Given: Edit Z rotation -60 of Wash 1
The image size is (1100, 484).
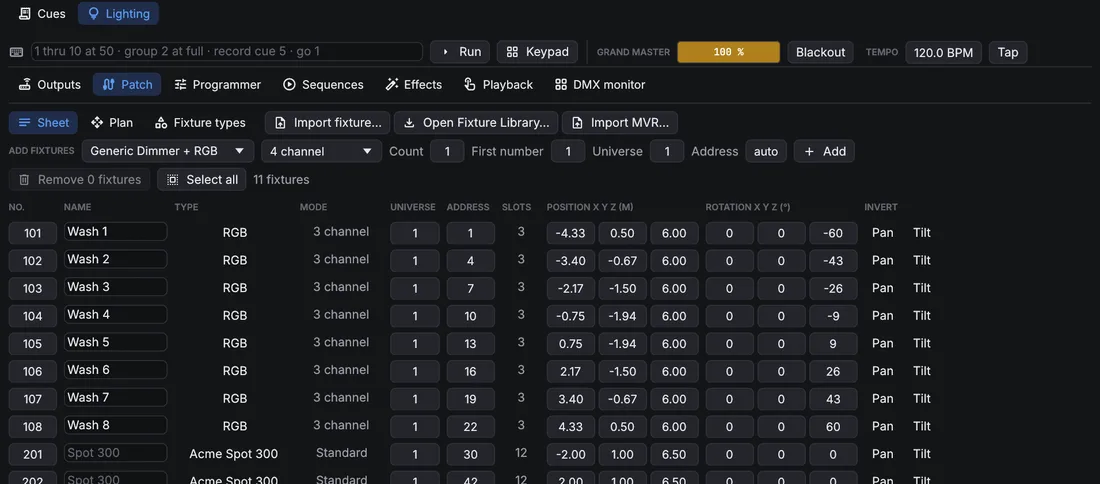Looking at the screenshot, I should 833,233.
